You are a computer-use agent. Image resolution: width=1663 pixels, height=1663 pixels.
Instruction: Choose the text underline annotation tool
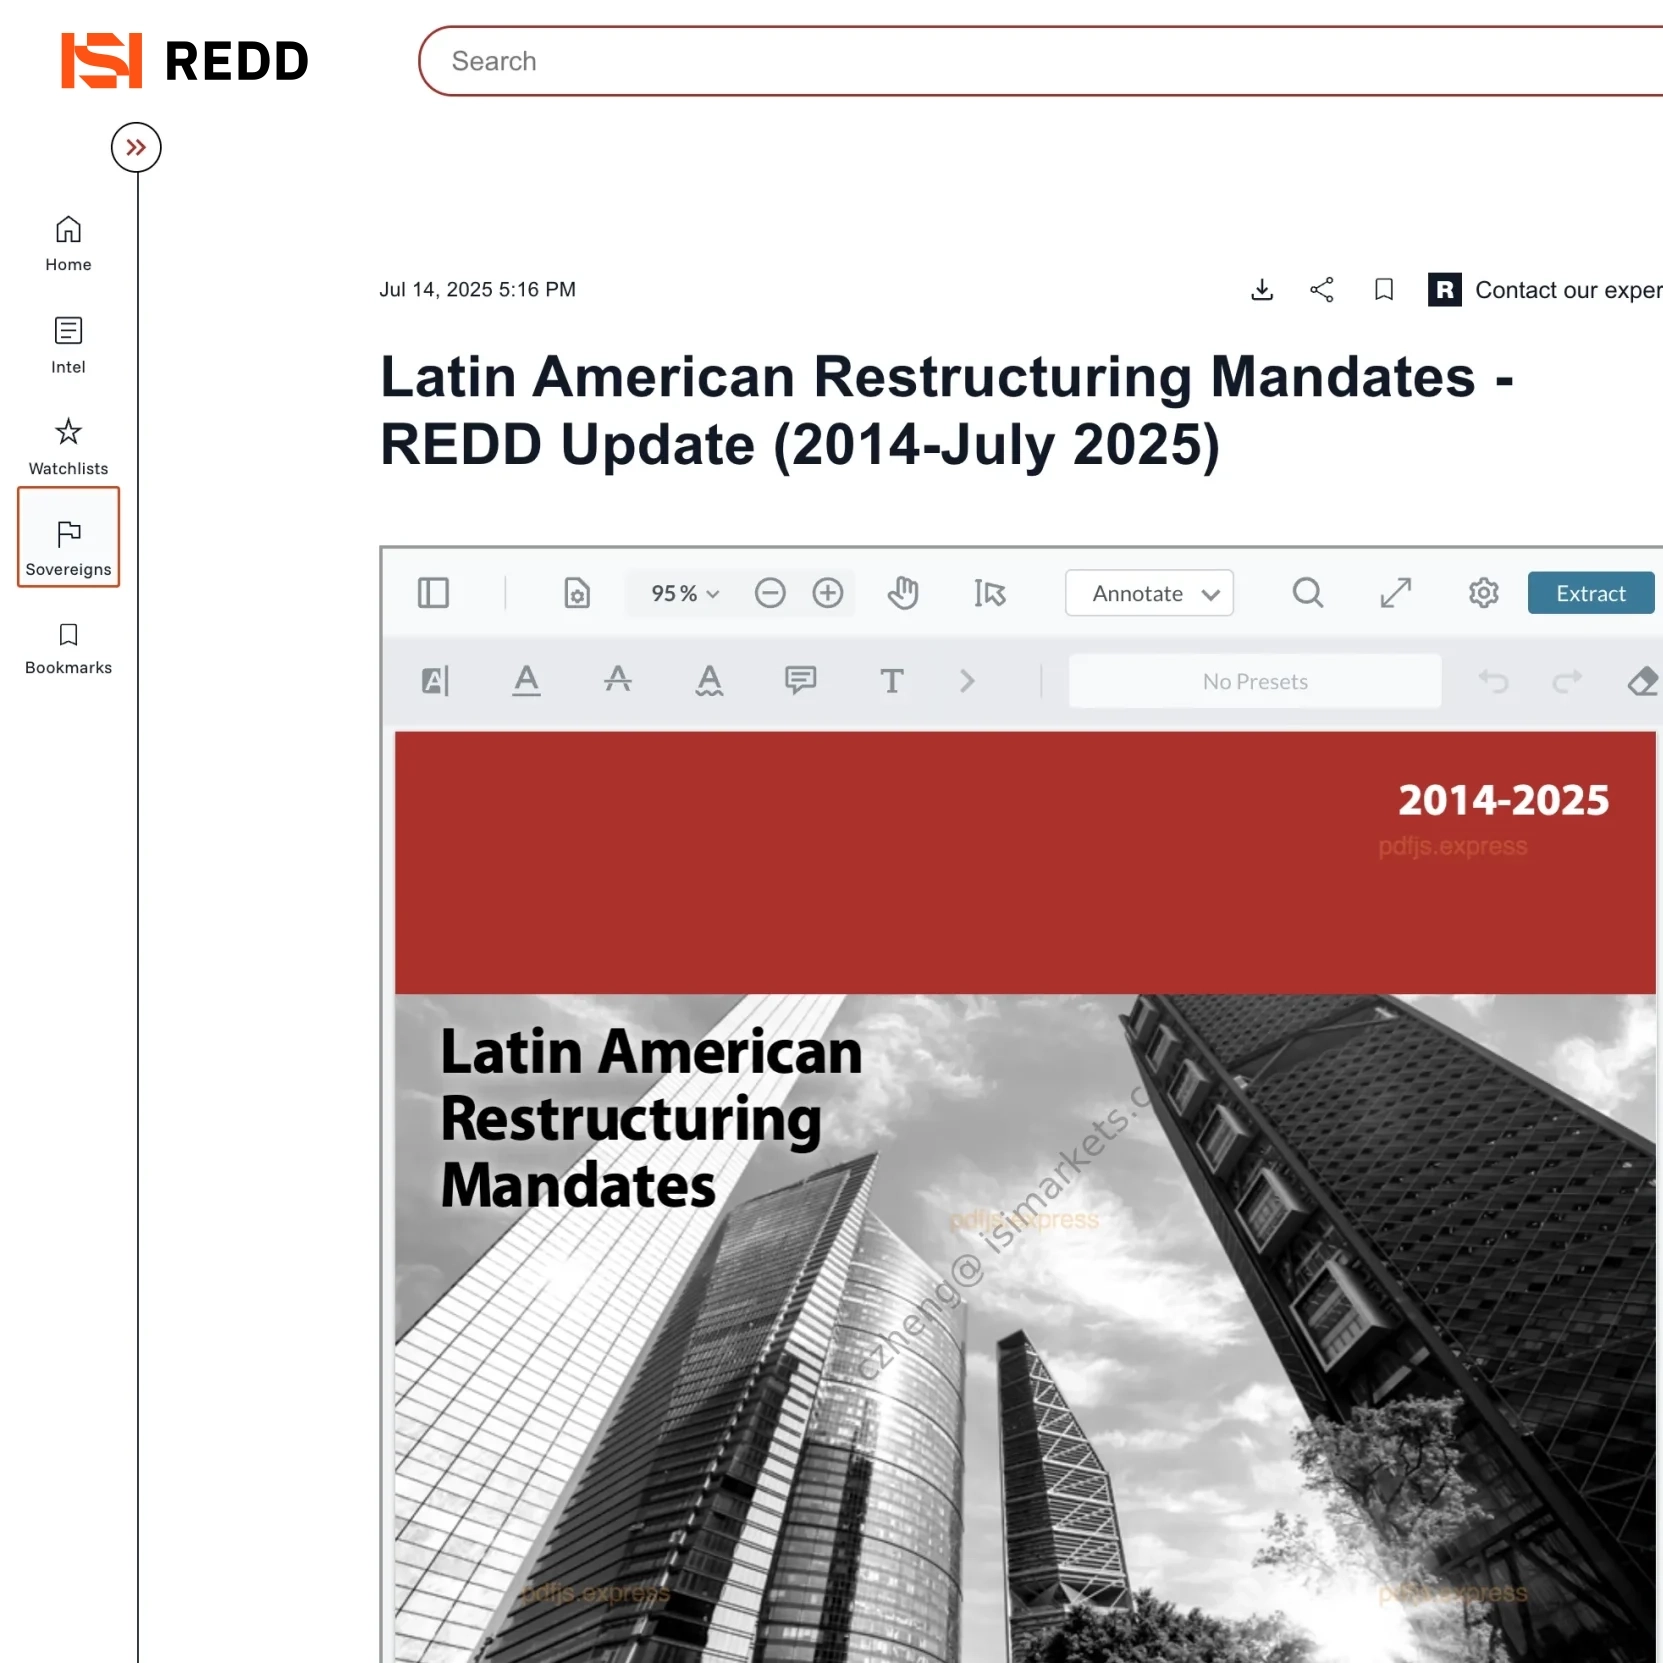point(526,681)
